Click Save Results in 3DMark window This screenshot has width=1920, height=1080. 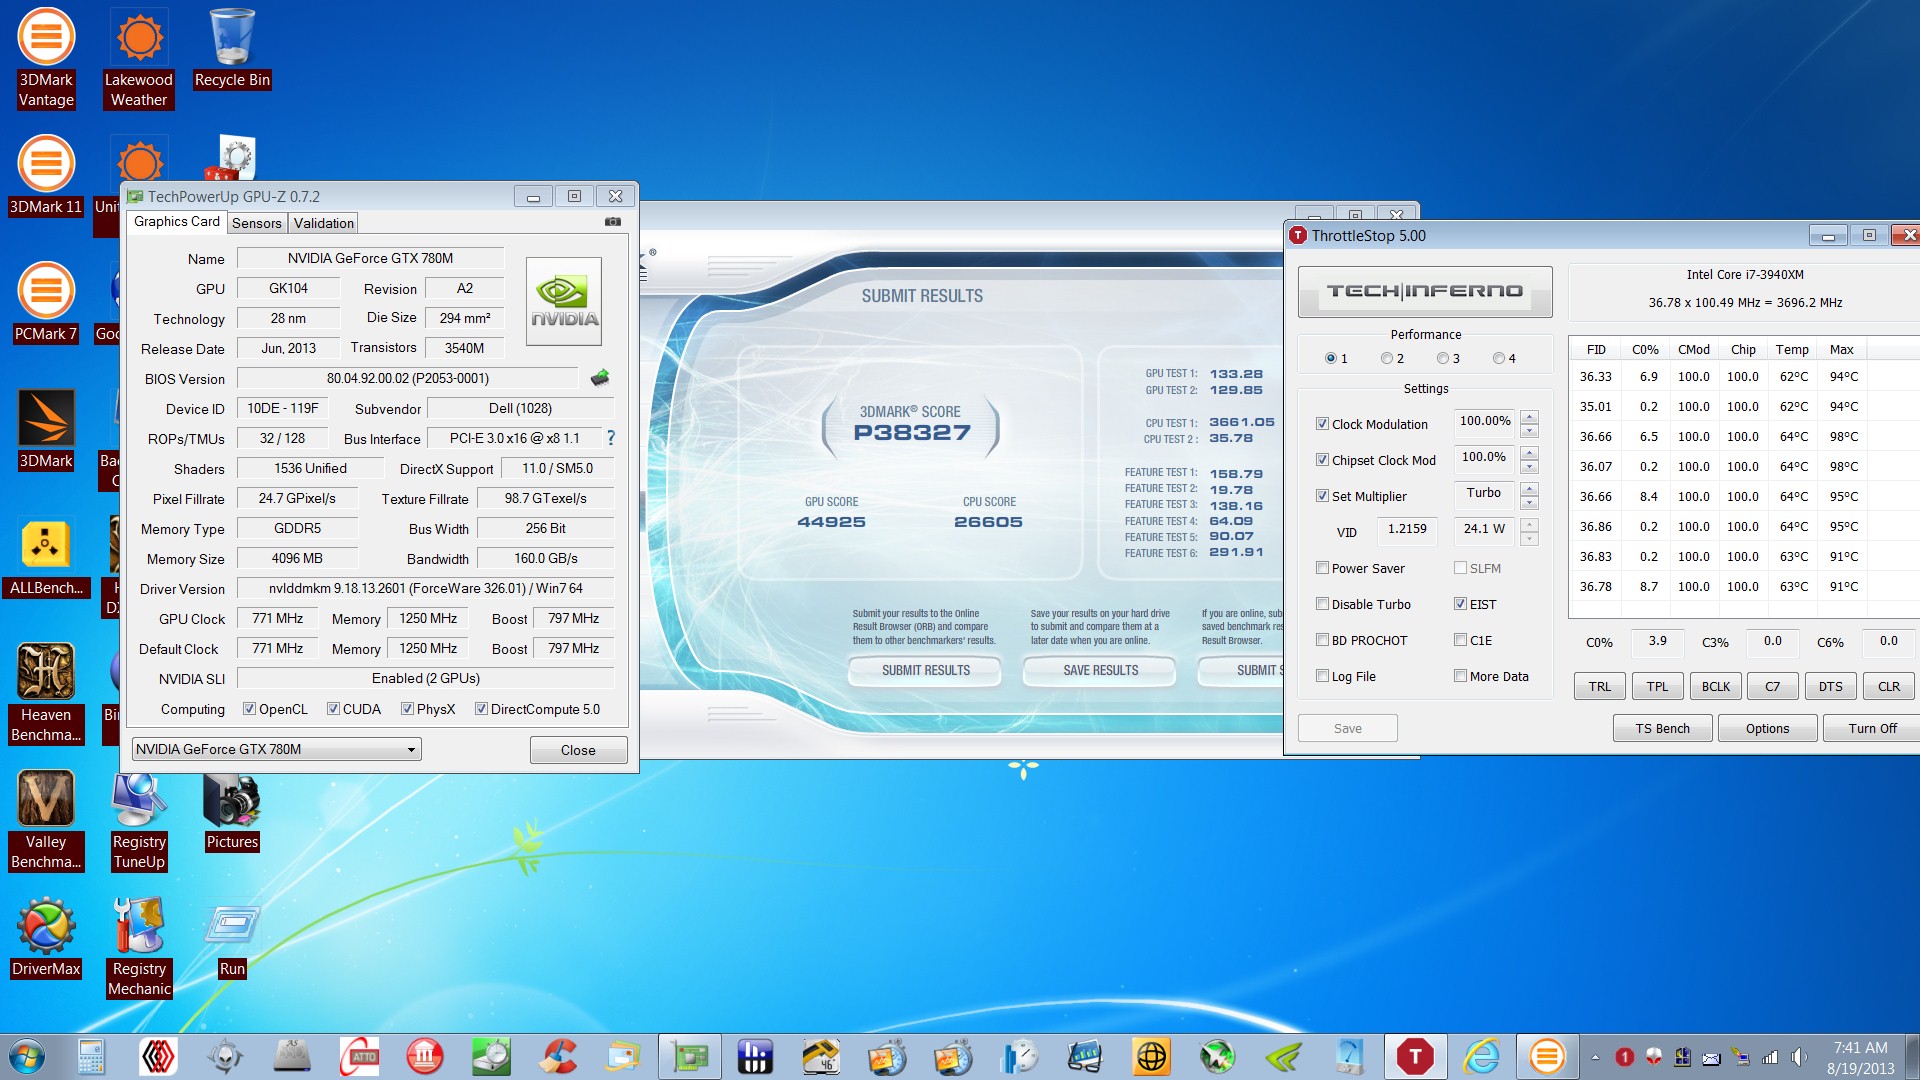click(x=1100, y=670)
